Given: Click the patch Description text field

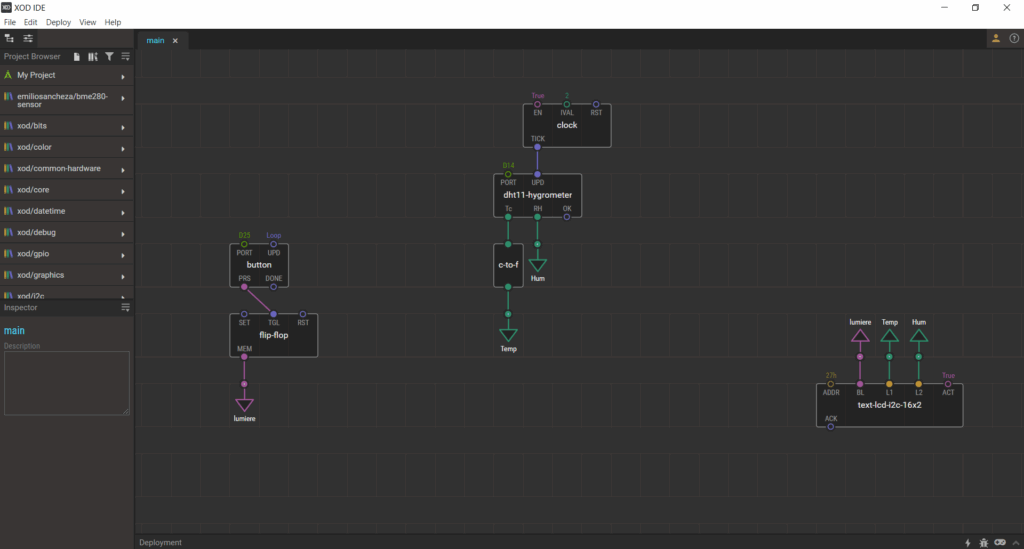Looking at the screenshot, I should pyautogui.click(x=67, y=383).
